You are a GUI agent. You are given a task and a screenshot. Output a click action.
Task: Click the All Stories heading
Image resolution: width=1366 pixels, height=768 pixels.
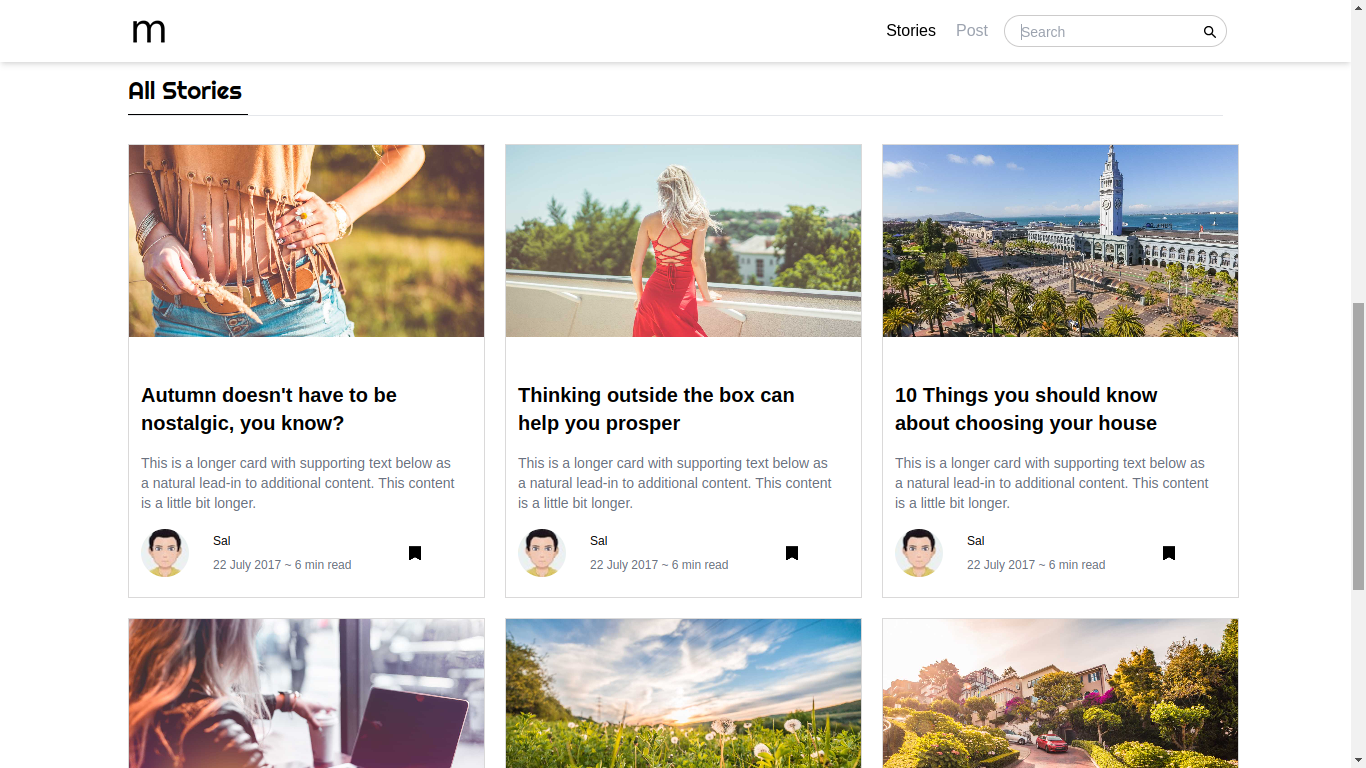point(185,91)
